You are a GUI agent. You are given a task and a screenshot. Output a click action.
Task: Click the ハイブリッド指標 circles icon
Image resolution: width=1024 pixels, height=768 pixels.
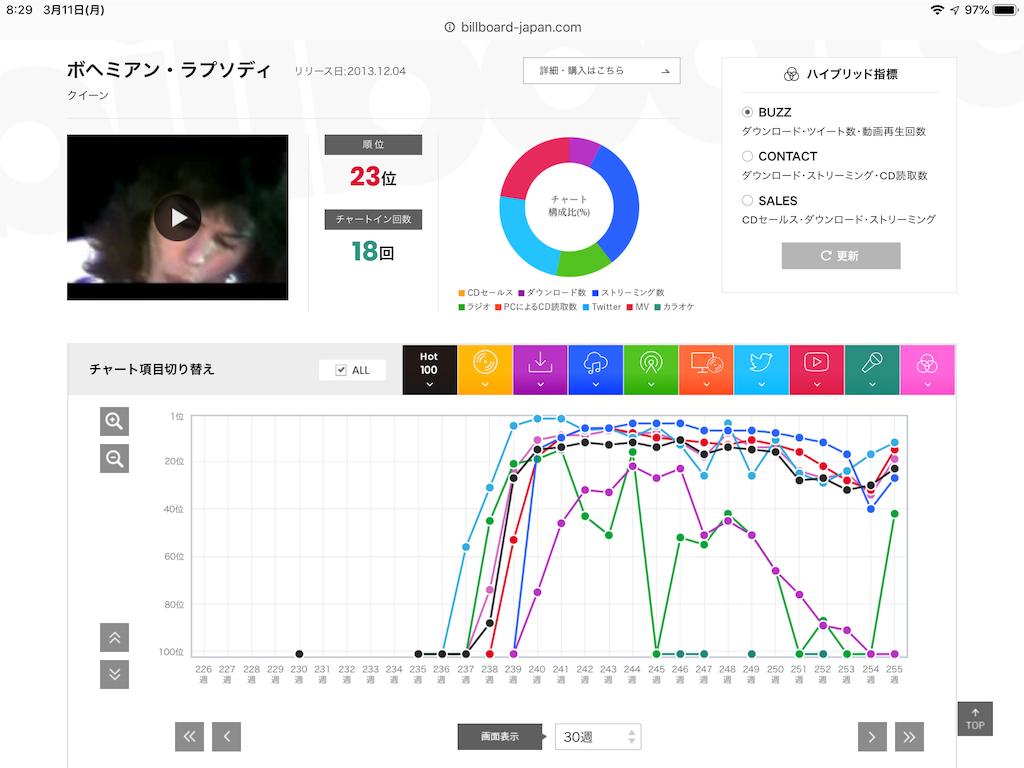pyautogui.click(x=791, y=74)
